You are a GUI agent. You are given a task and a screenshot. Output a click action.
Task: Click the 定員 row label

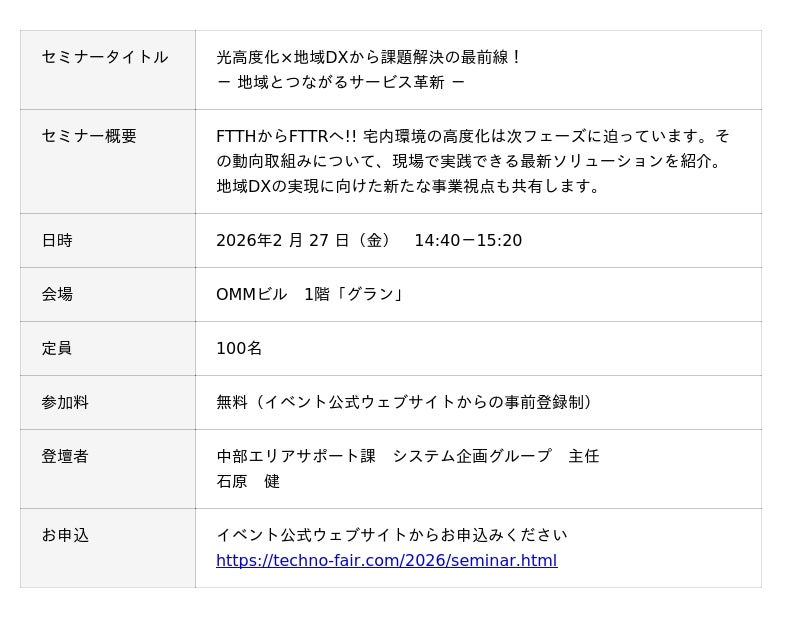(57, 348)
